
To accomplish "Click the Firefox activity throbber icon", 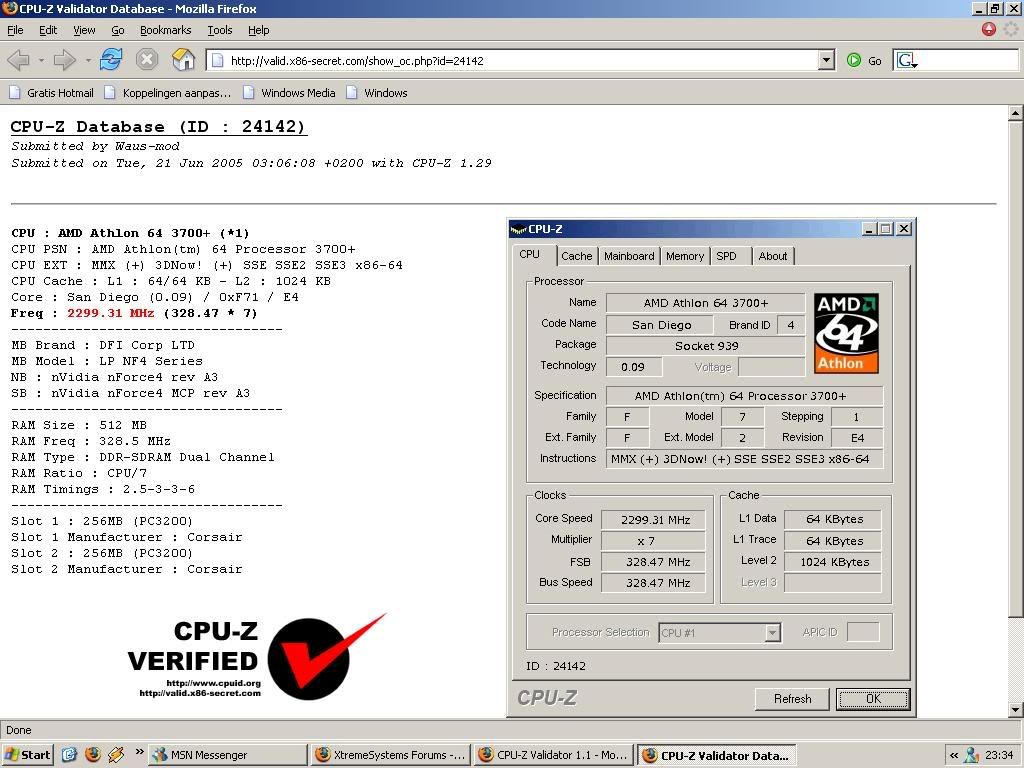I will pyautogui.click(x=1010, y=29).
